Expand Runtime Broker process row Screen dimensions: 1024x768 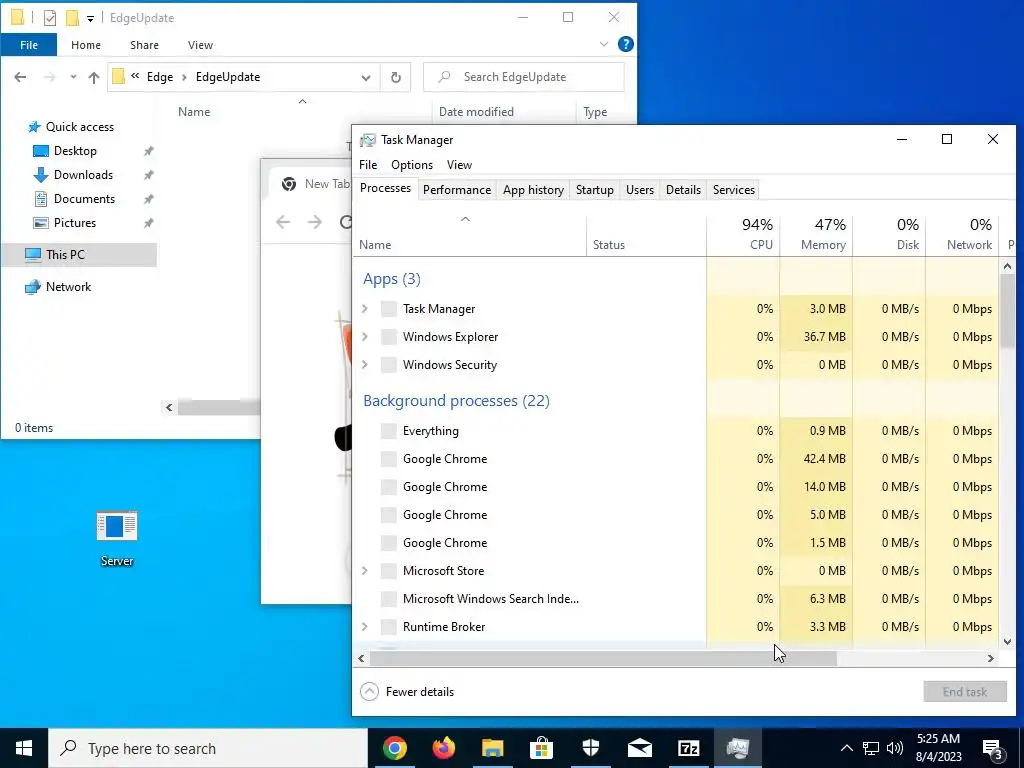click(365, 627)
